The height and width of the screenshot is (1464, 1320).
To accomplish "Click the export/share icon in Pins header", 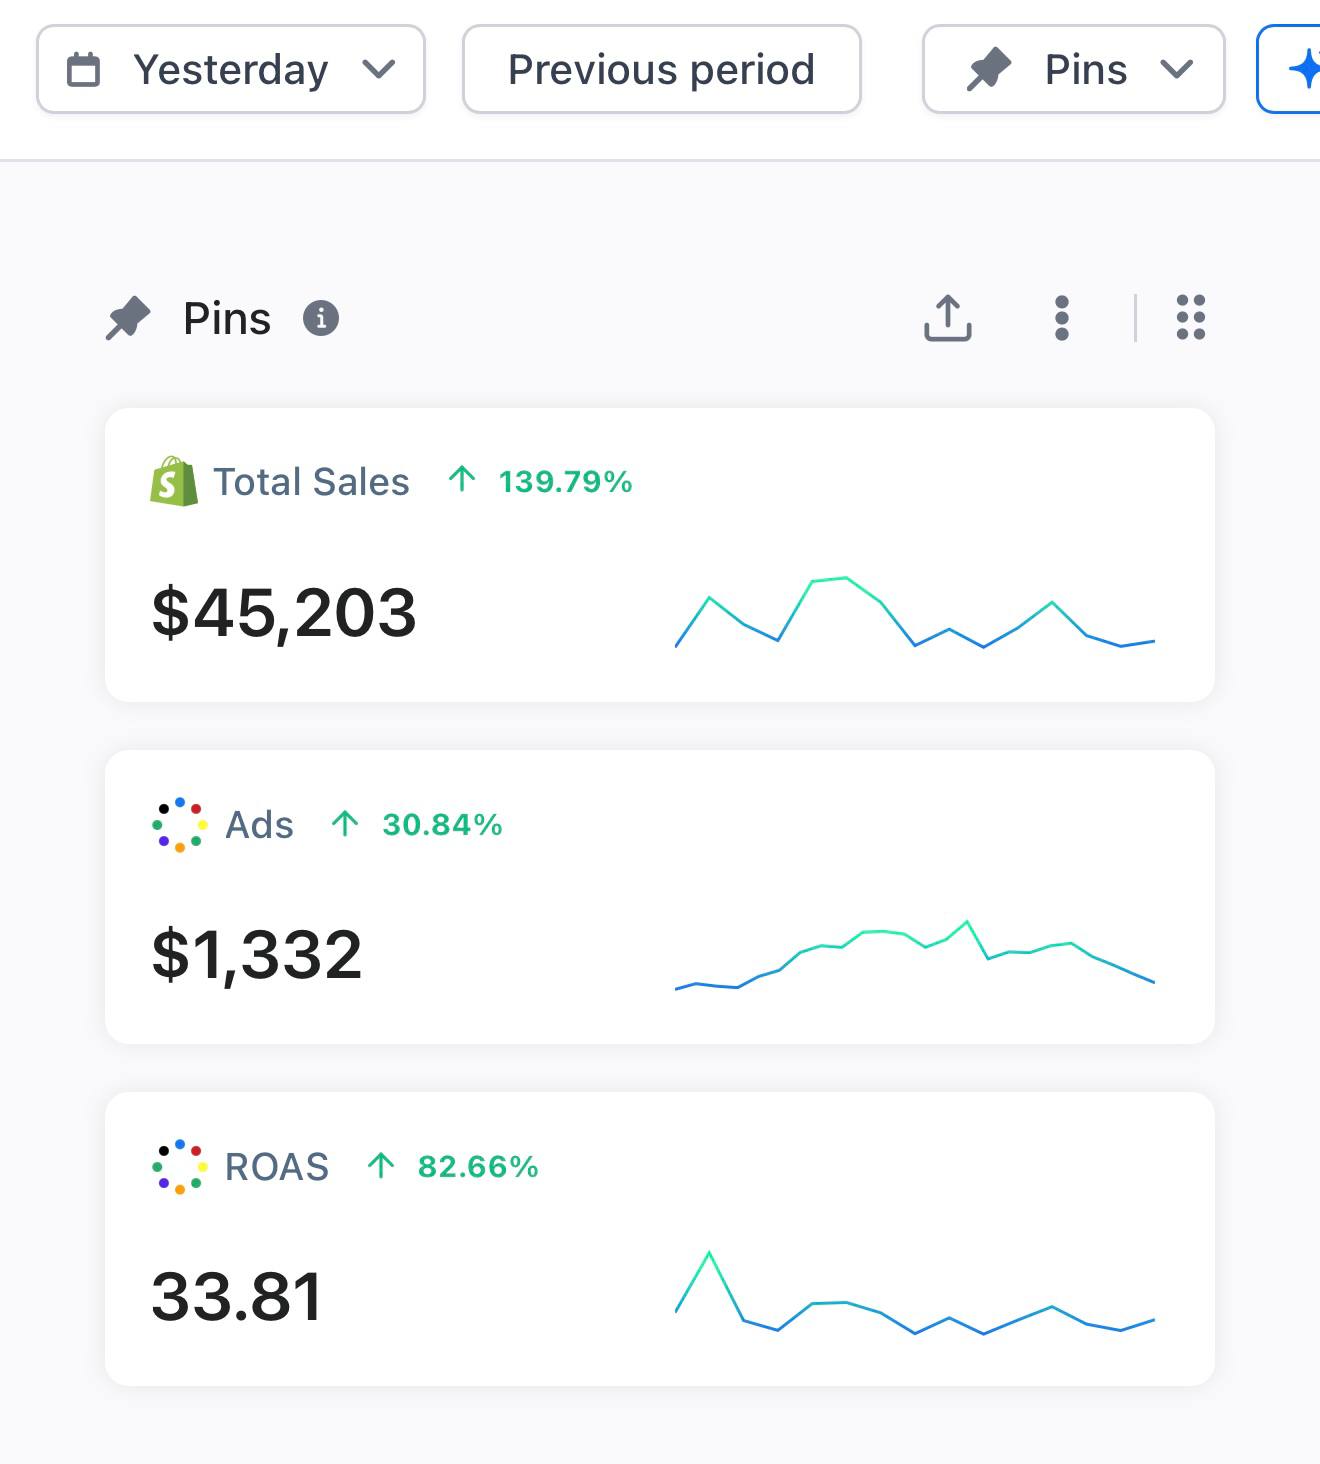I will pyautogui.click(x=947, y=318).
